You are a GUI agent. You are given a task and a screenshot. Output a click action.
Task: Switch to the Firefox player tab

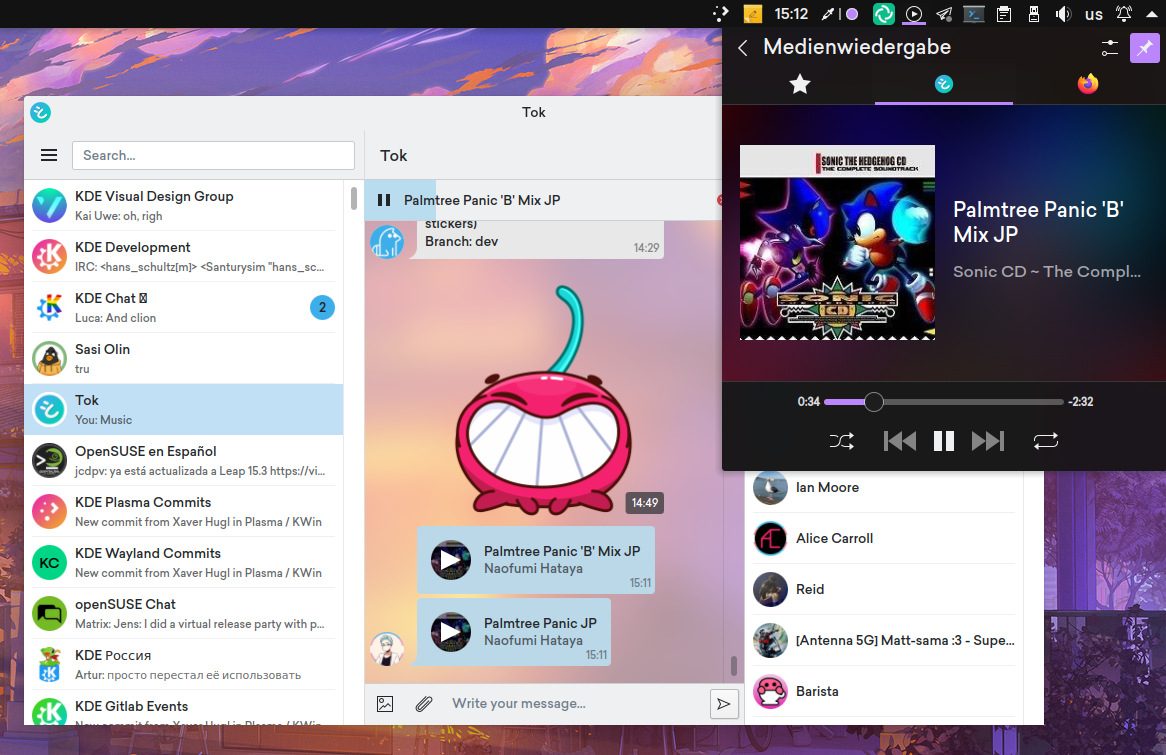point(1088,84)
